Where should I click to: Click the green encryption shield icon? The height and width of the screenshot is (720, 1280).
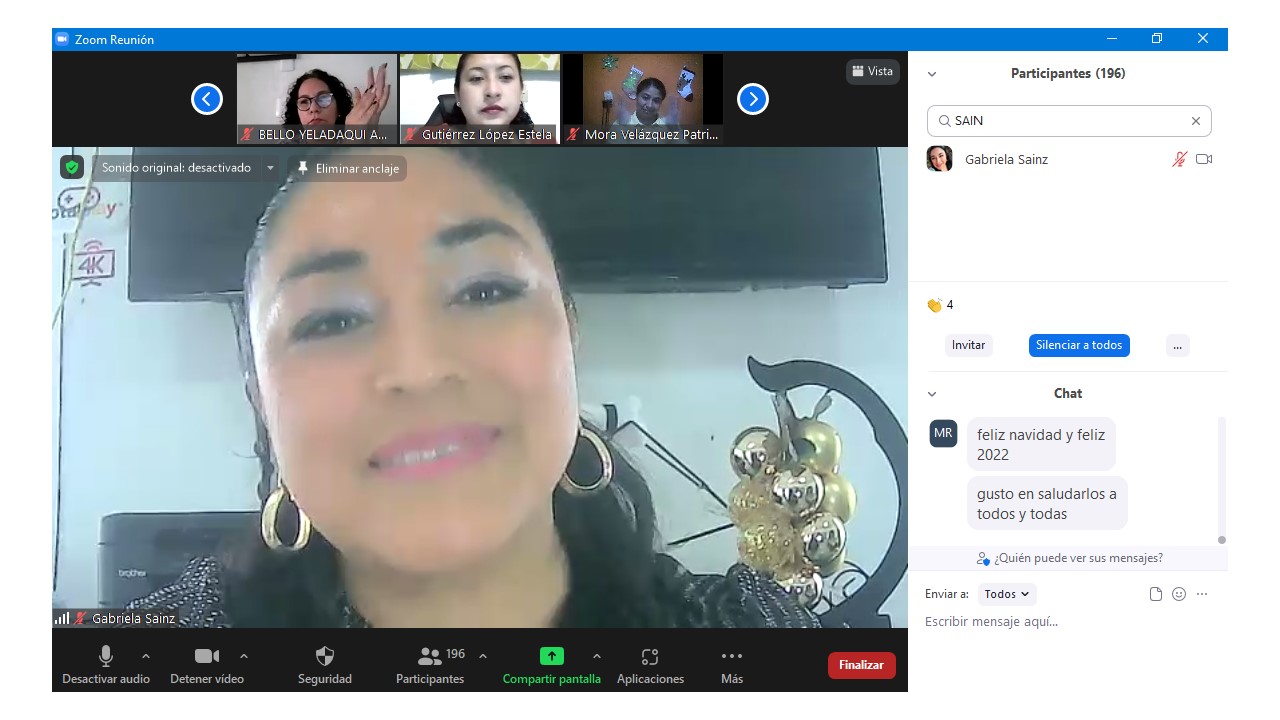click(x=71, y=168)
